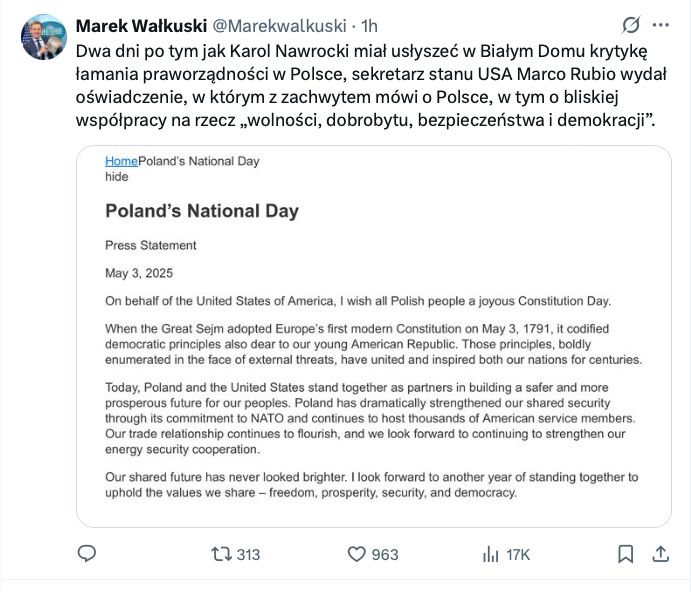This screenshot has height=592, width=691.
Task: Click the "hide" text in embedded statement
Action: (117, 177)
